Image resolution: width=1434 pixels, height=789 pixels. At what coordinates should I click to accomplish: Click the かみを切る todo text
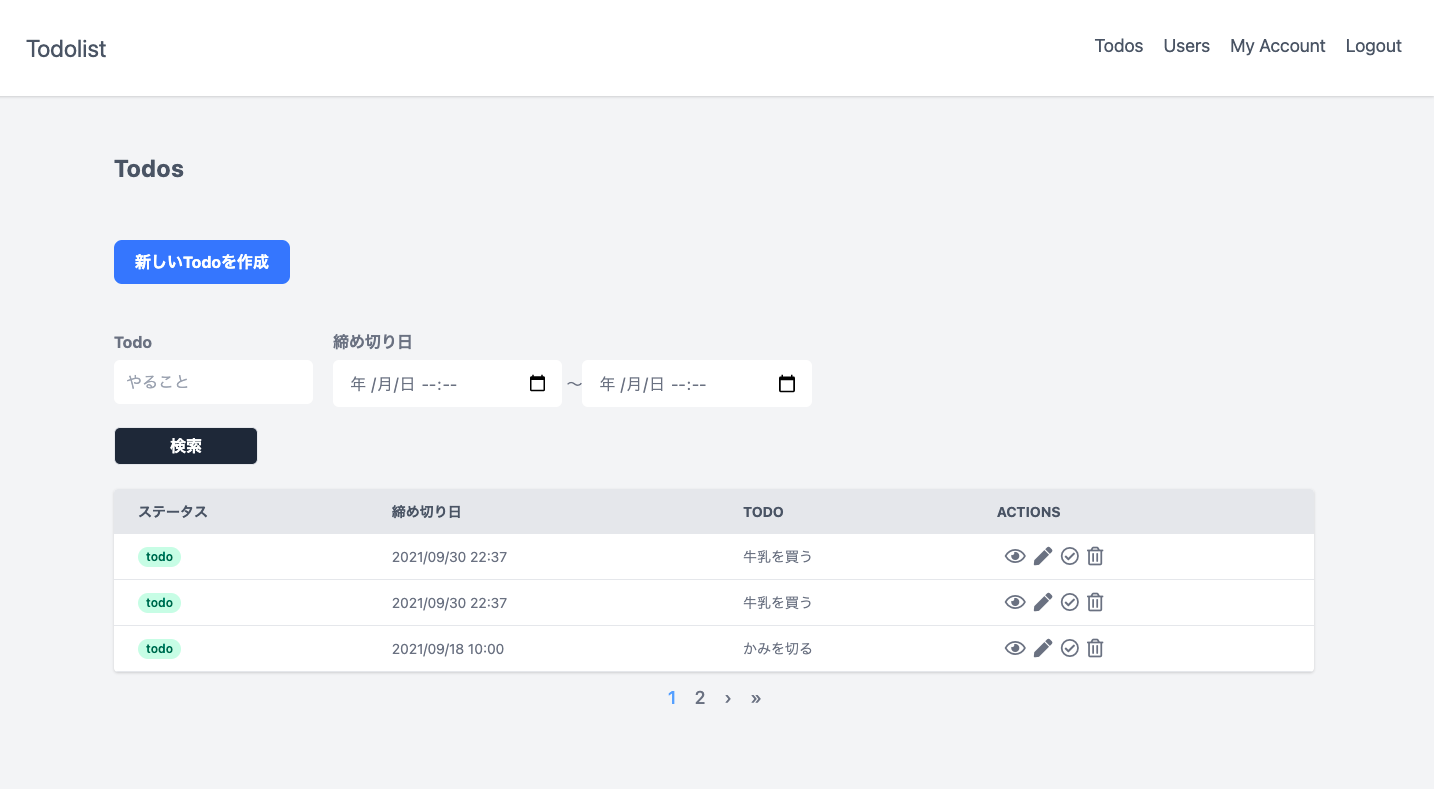point(778,649)
